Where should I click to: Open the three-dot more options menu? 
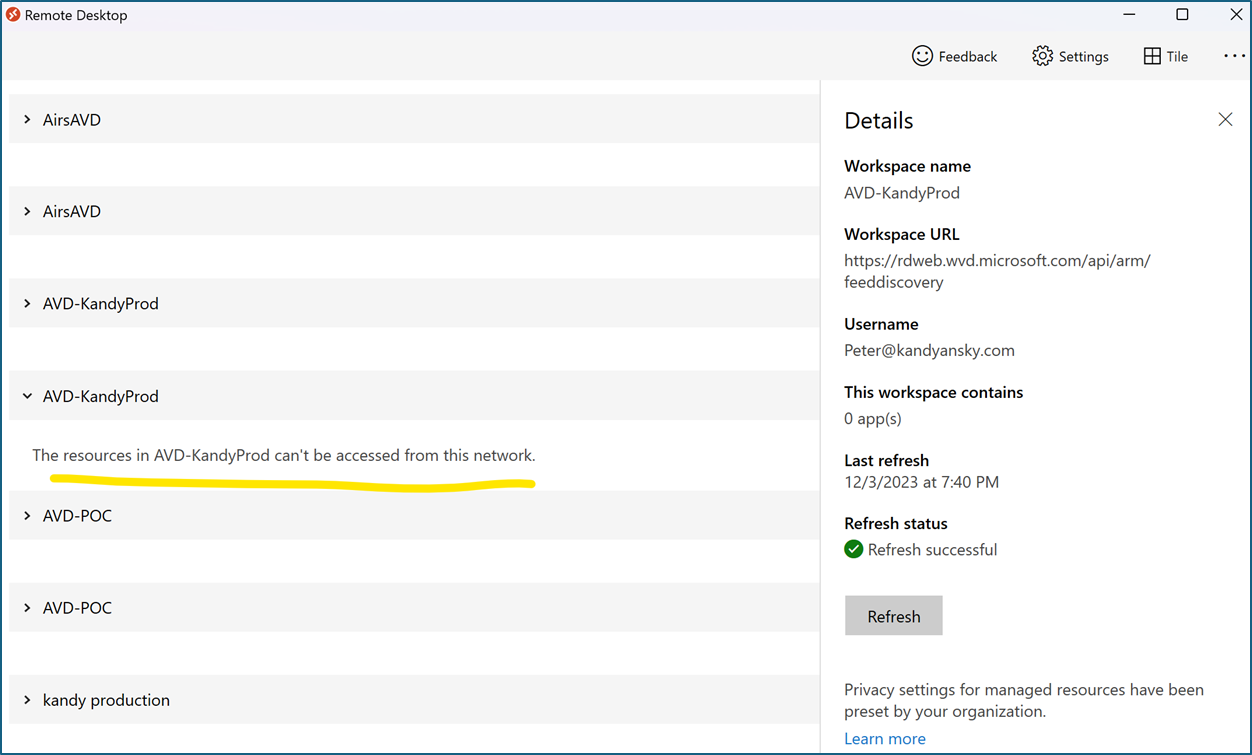(x=1234, y=56)
